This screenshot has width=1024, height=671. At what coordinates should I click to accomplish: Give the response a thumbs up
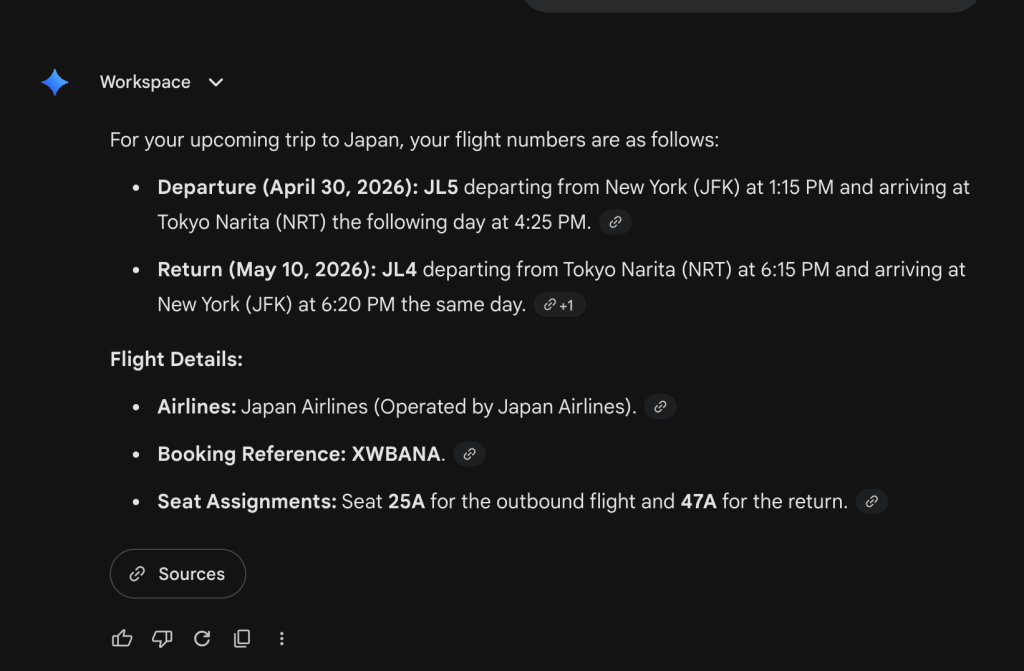[x=122, y=638]
